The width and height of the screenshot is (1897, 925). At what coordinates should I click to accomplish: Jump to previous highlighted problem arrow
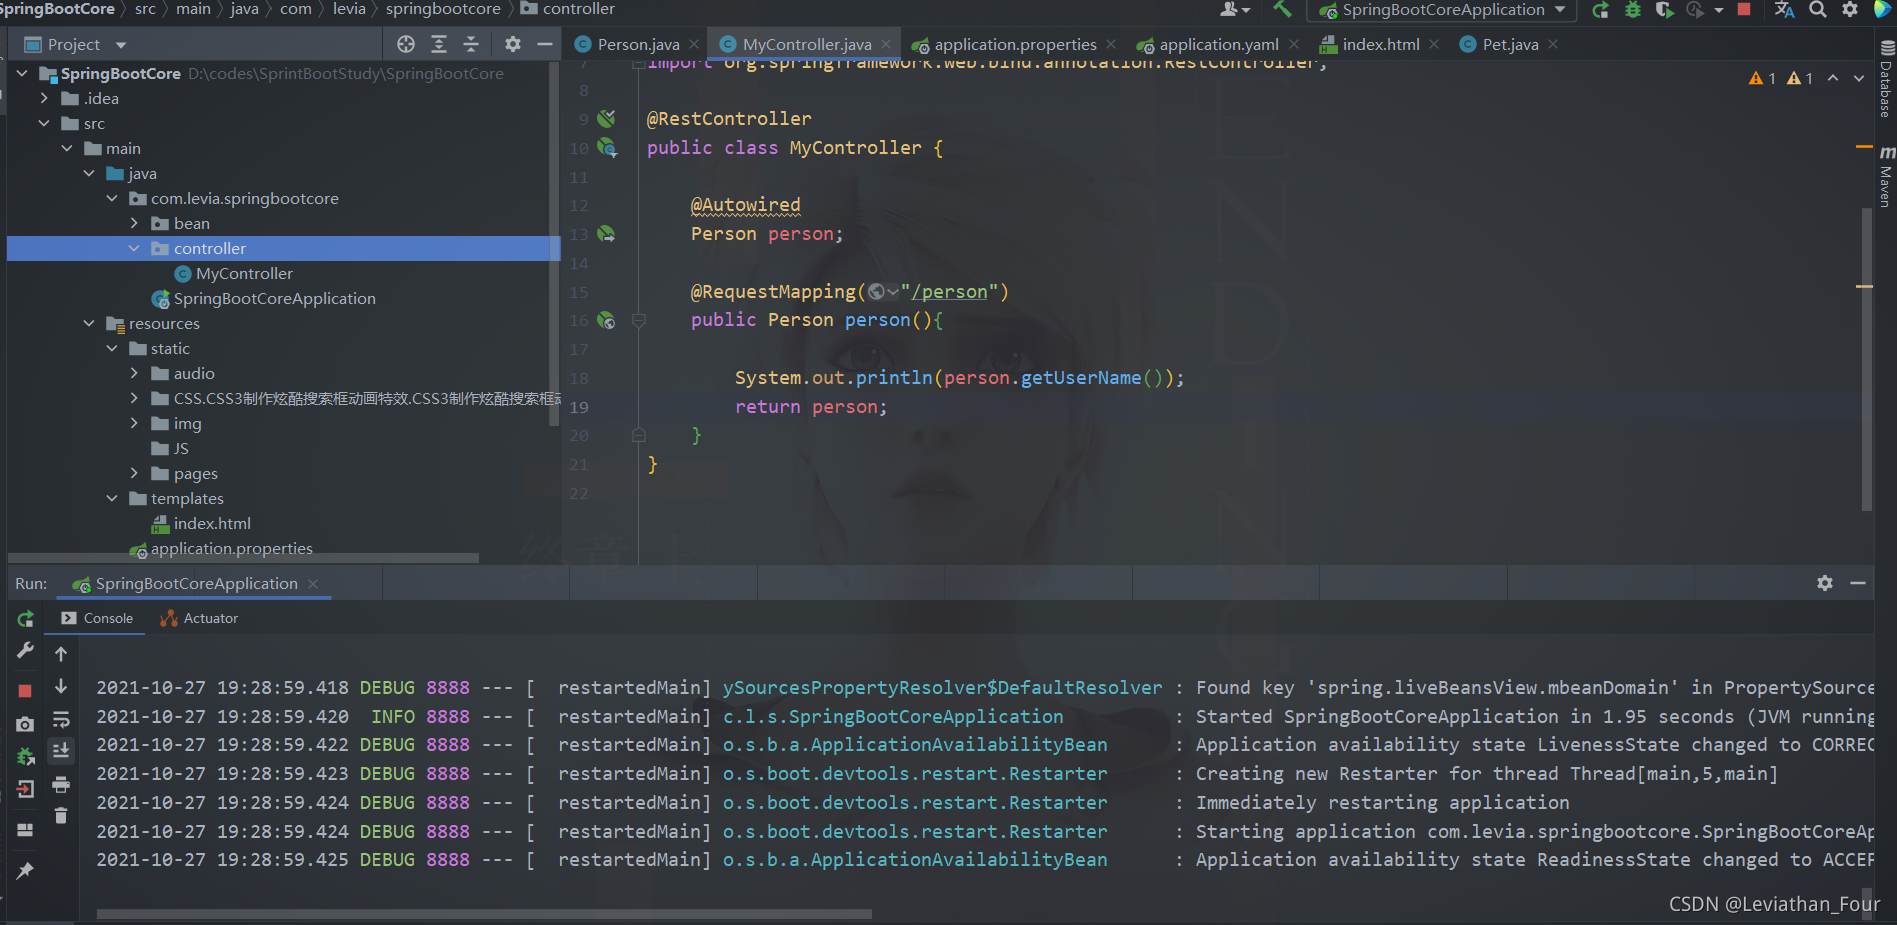tap(1833, 78)
